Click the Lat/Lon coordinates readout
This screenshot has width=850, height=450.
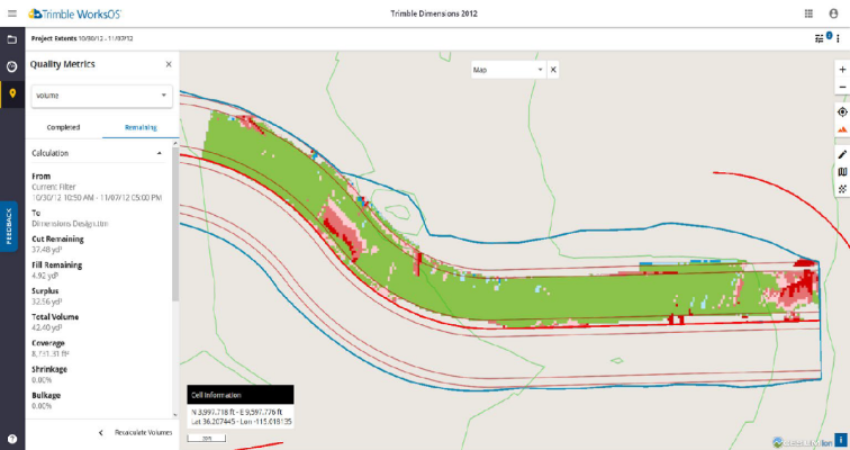(242, 421)
